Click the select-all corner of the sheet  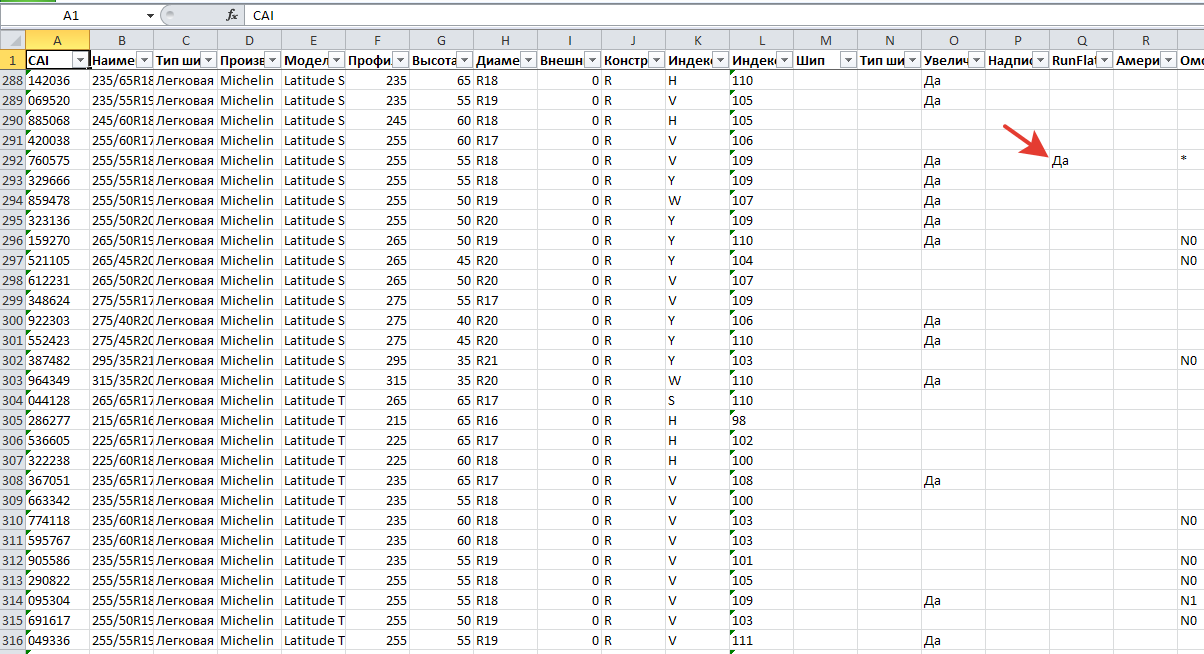tap(12, 40)
